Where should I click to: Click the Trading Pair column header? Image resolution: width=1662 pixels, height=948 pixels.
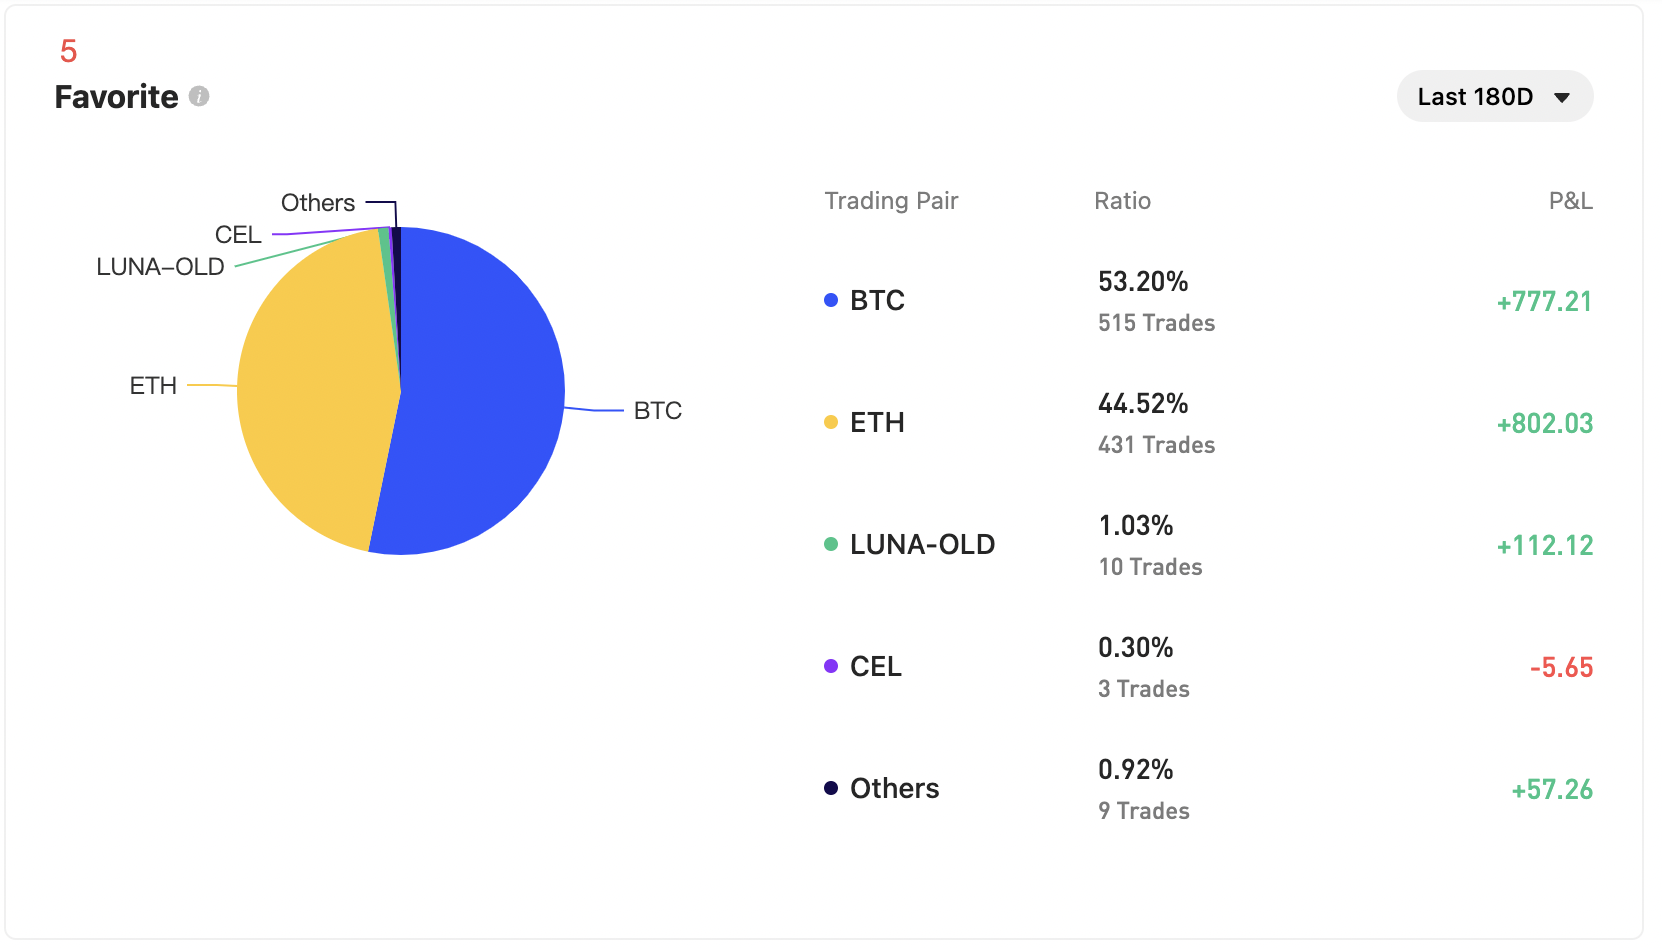click(x=890, y=200)
